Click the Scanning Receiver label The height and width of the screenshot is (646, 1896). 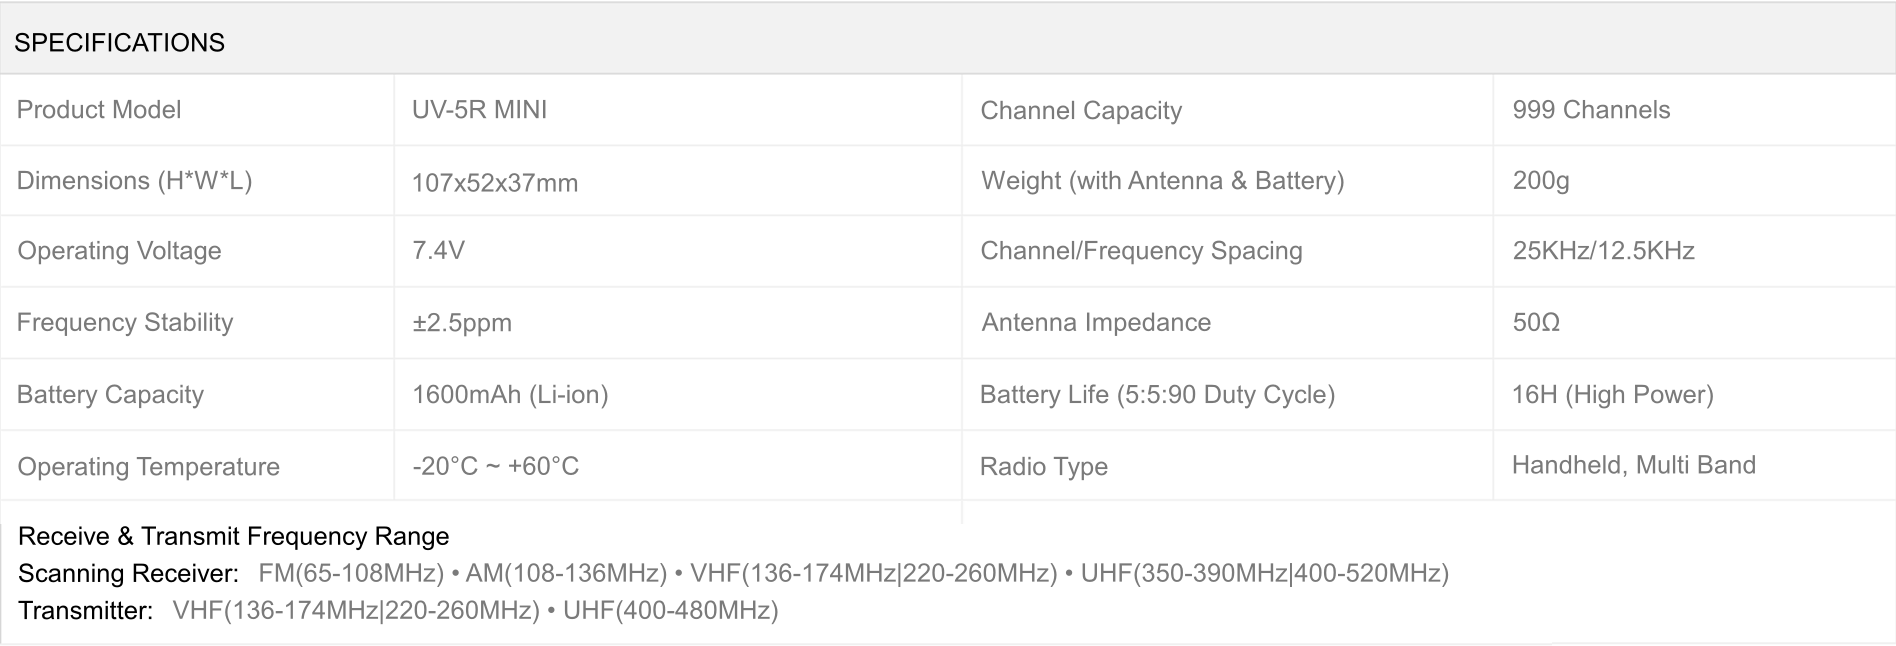pyautogui.click(x=128, y=574)
